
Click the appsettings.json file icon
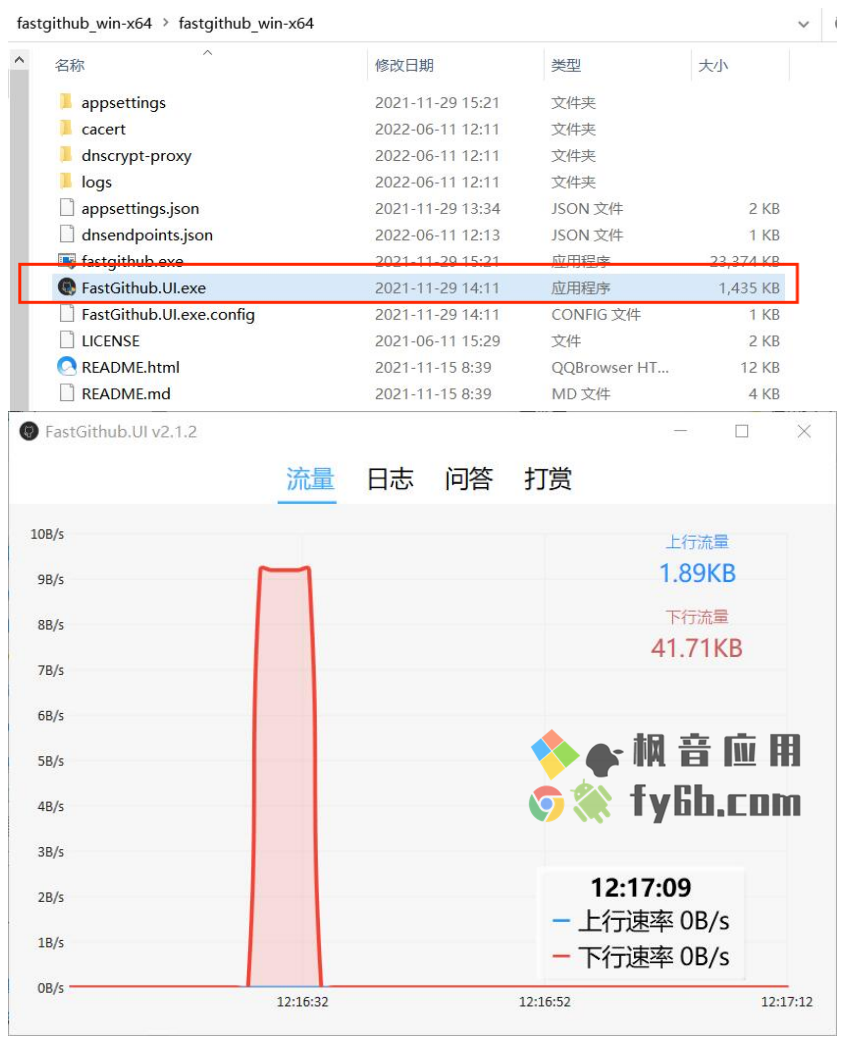pyautogui.click(x=67, y=208)
